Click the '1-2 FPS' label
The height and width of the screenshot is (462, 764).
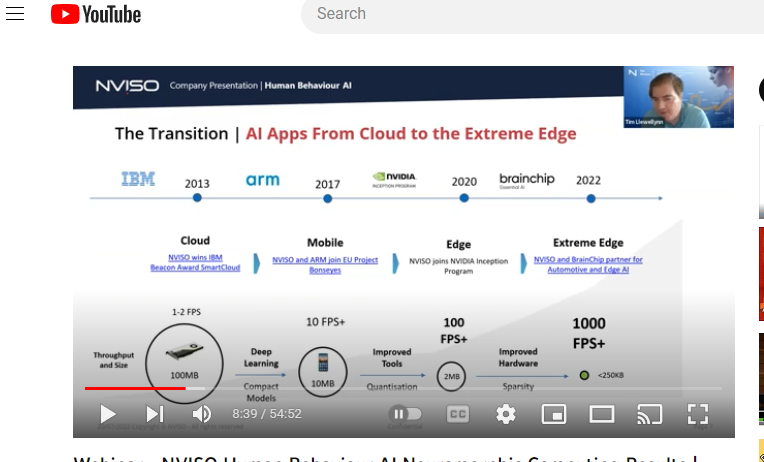[186, 312]
